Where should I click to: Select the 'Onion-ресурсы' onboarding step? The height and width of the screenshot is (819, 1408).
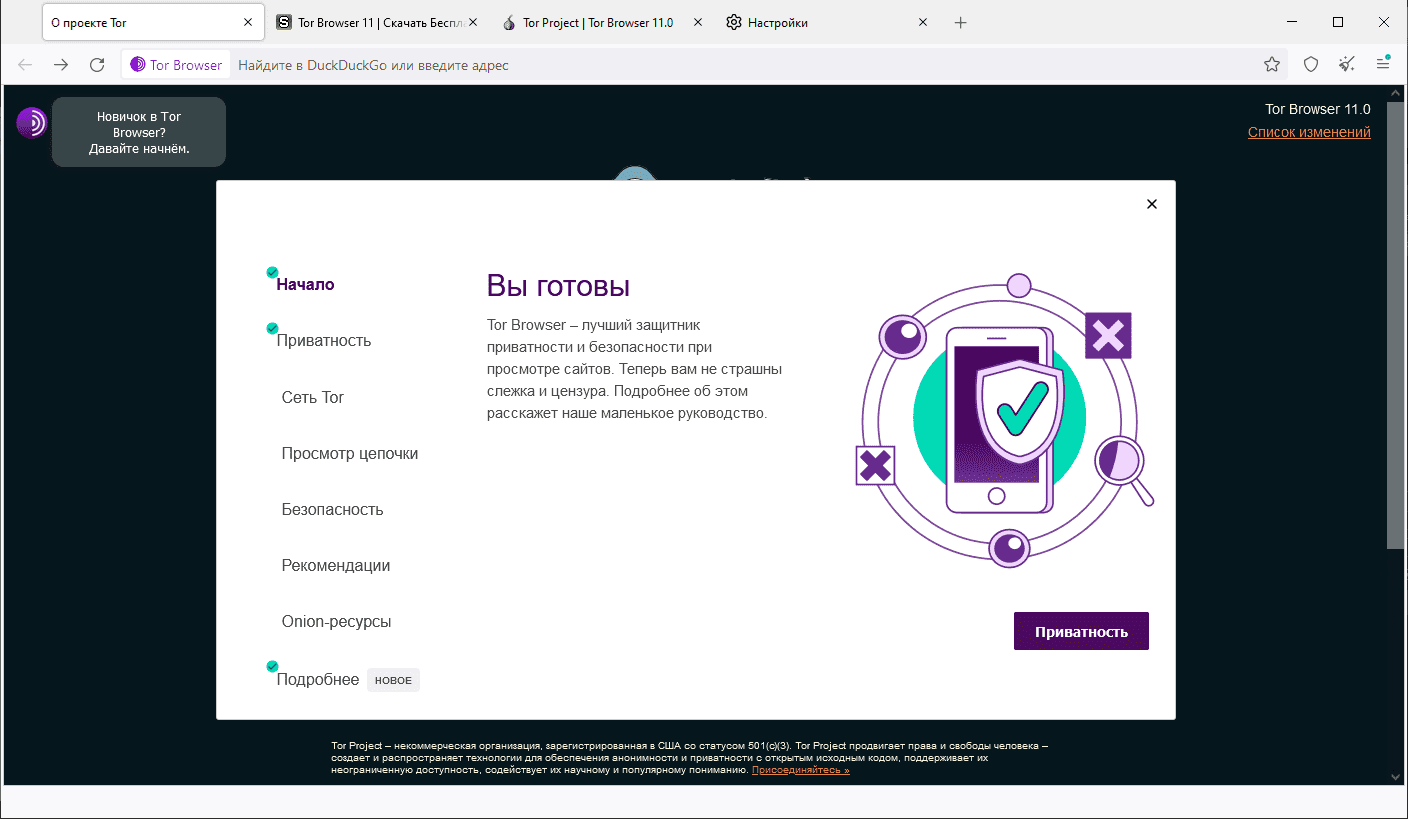pyautogui.click(x=337, y=621)
